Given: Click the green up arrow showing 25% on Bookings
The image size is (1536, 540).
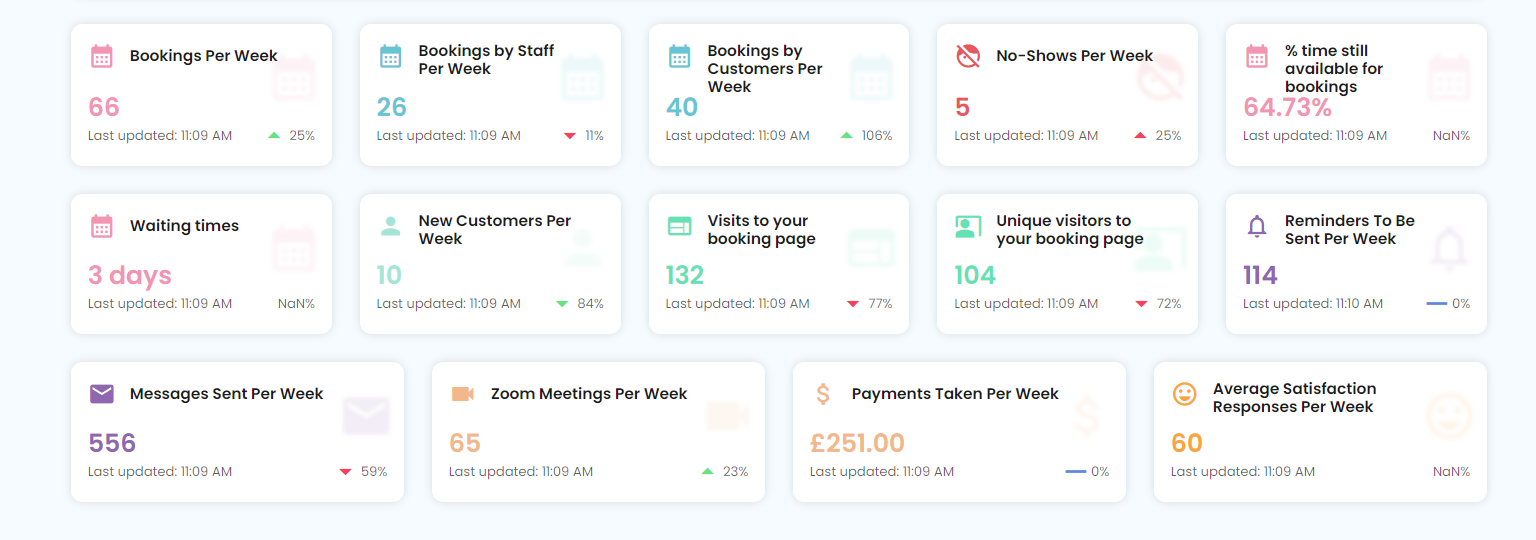Looking at the screenshot, I should [274, 135].
